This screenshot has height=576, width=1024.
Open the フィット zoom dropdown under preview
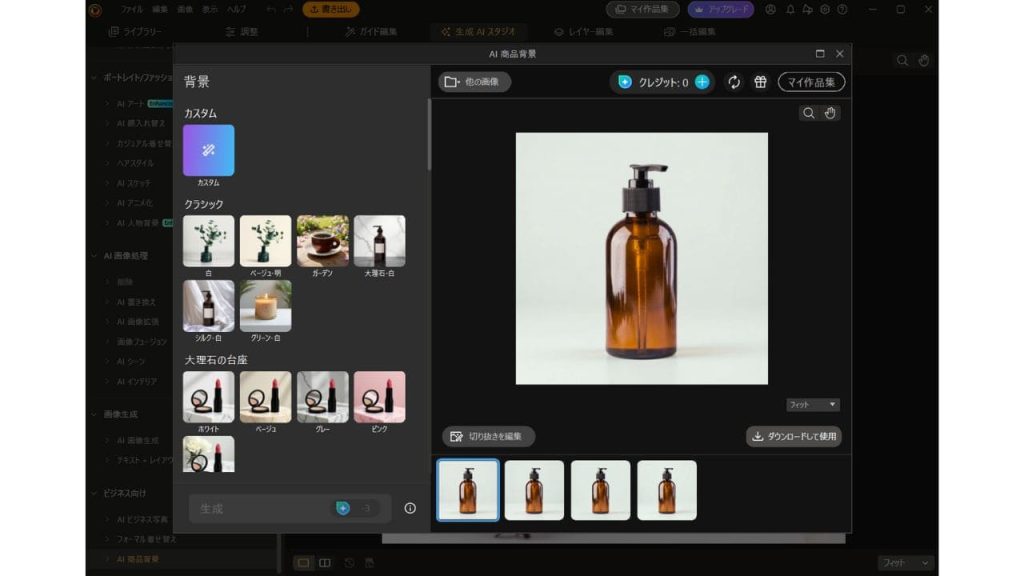813,405
